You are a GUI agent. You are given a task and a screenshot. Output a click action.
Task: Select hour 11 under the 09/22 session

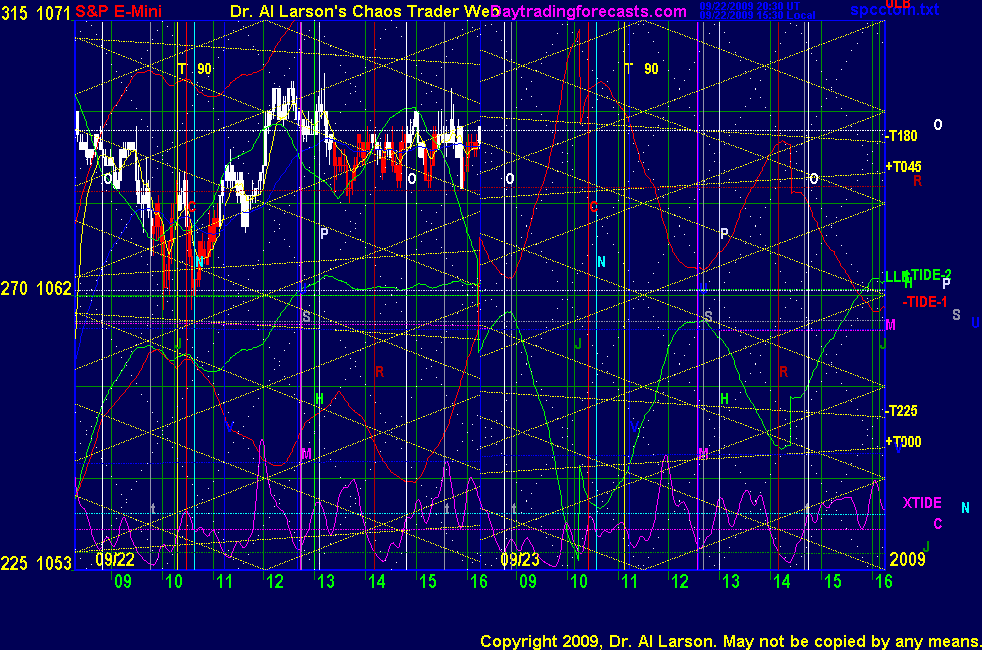pyautogui.click(x=224, y=582)
